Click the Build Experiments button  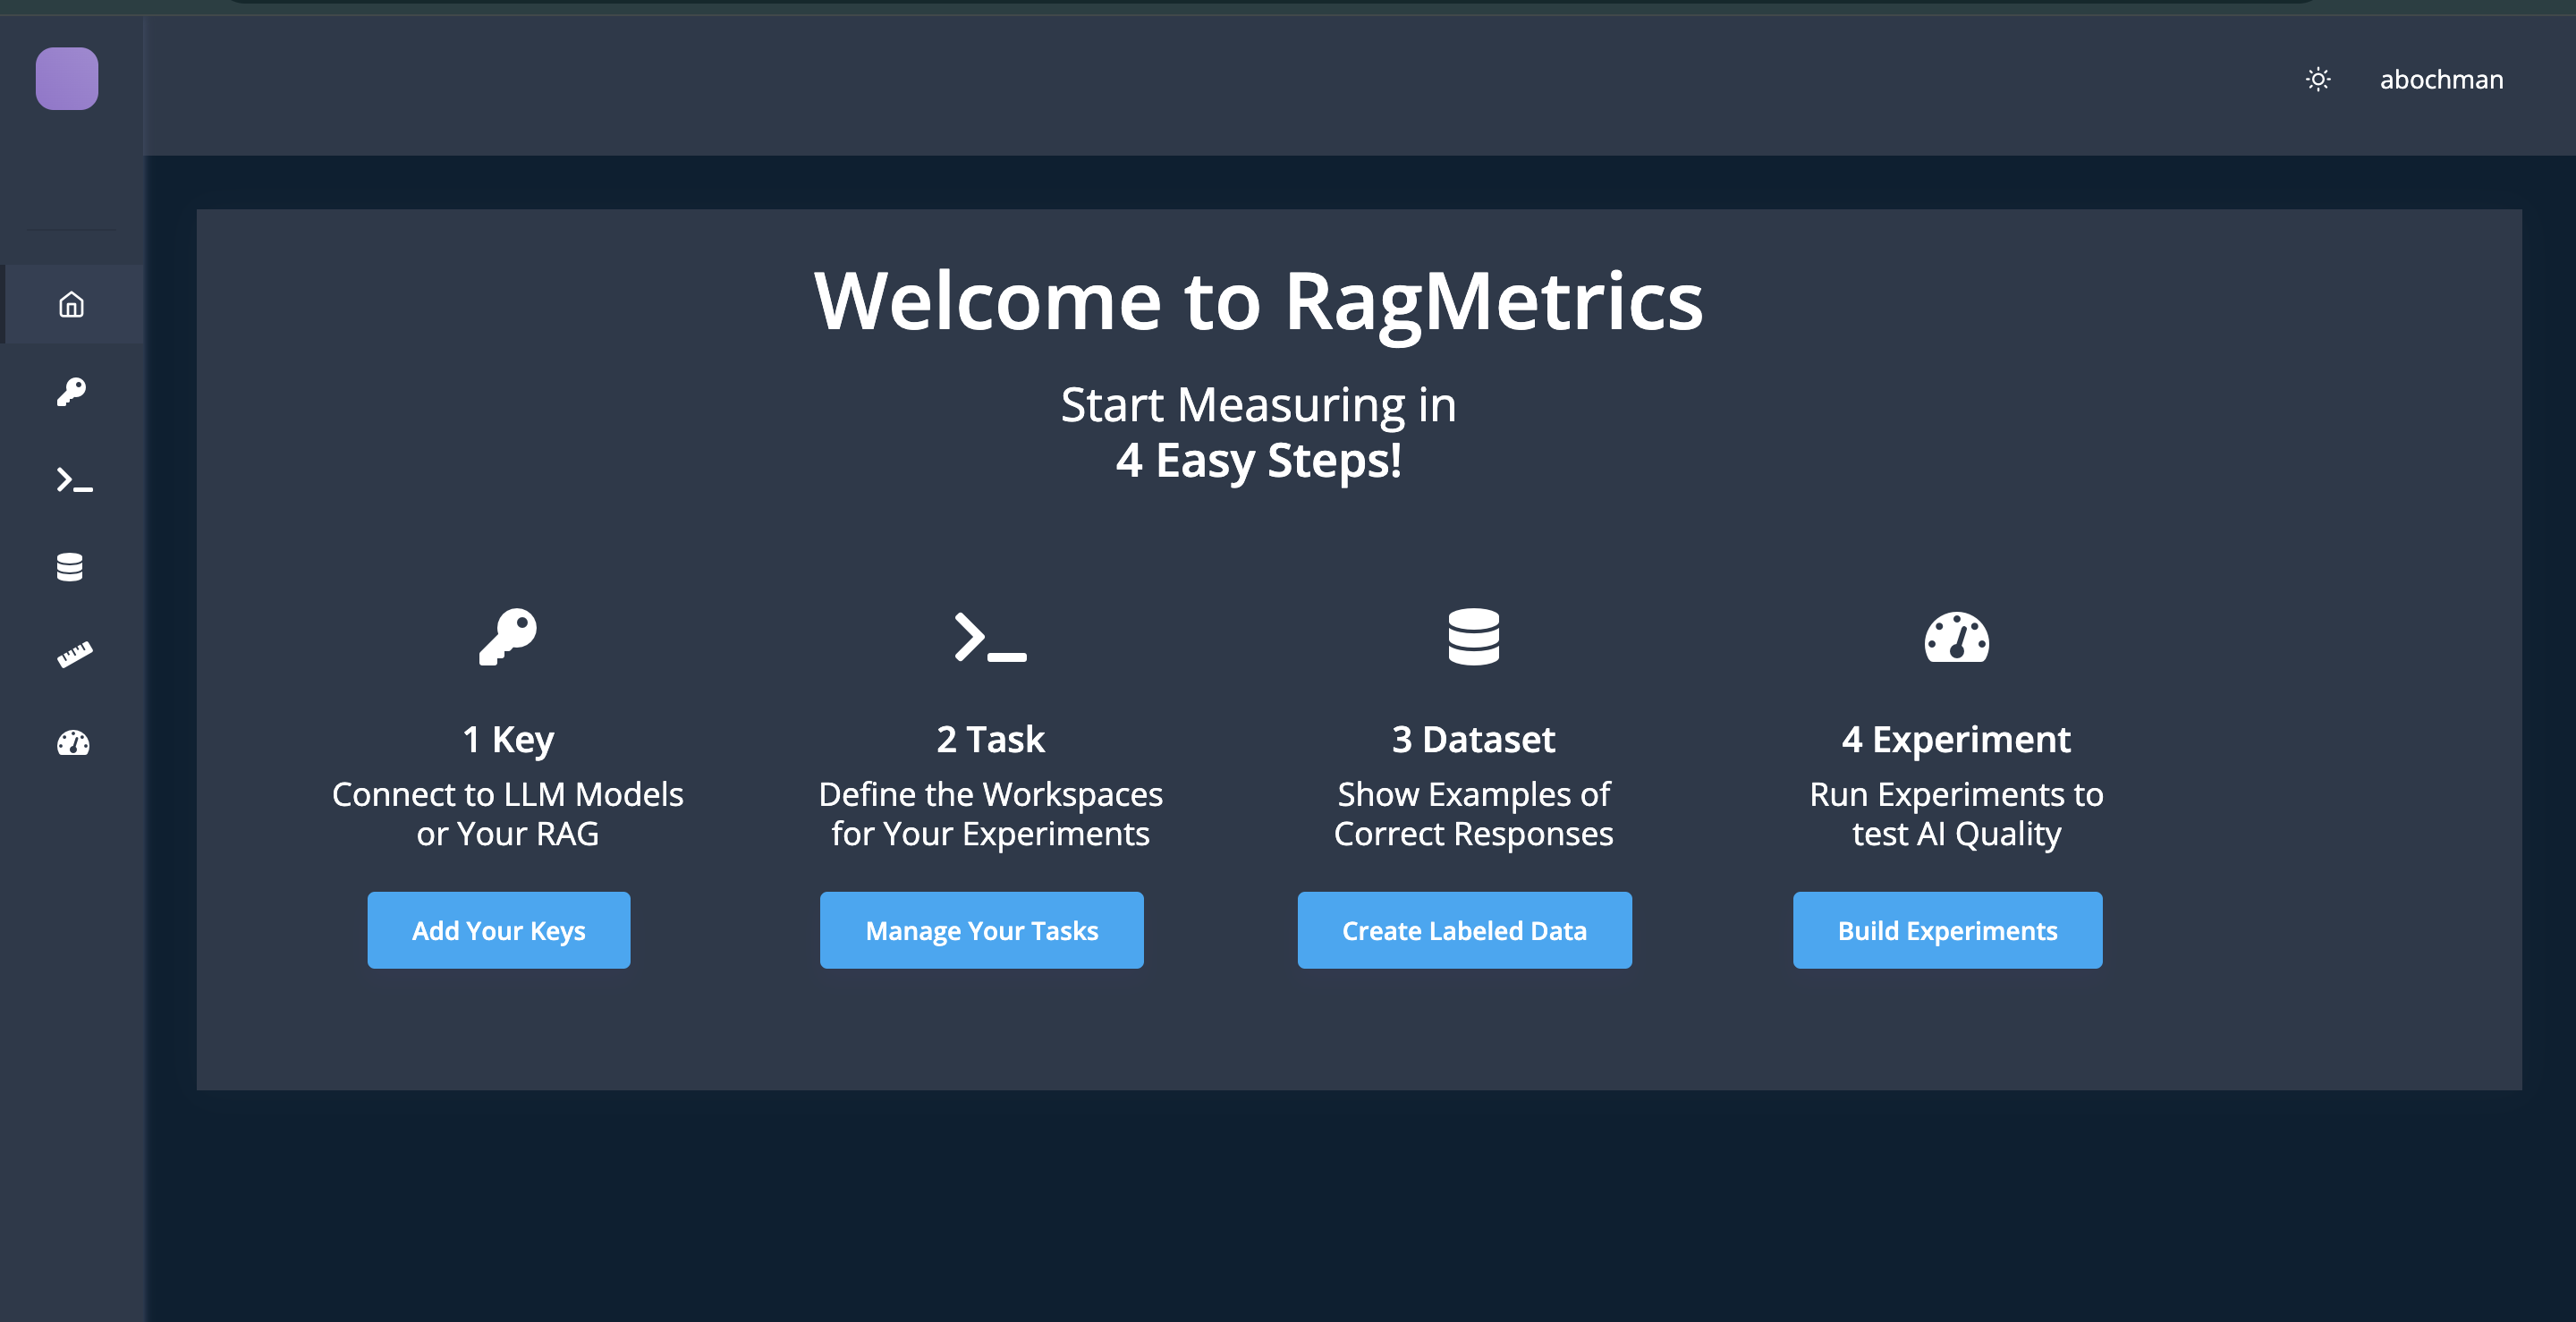(1948, 930)
